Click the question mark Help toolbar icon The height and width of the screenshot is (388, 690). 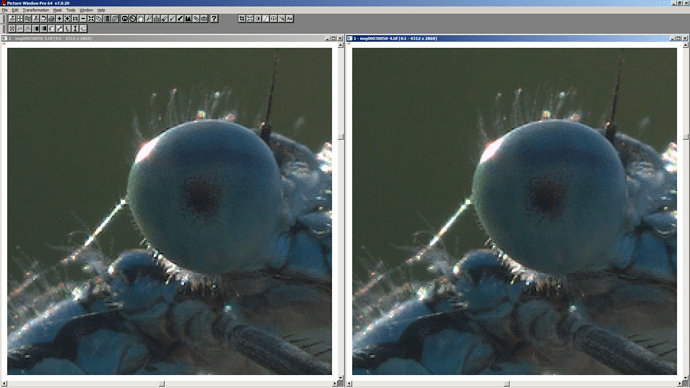[x=214, y=18]
